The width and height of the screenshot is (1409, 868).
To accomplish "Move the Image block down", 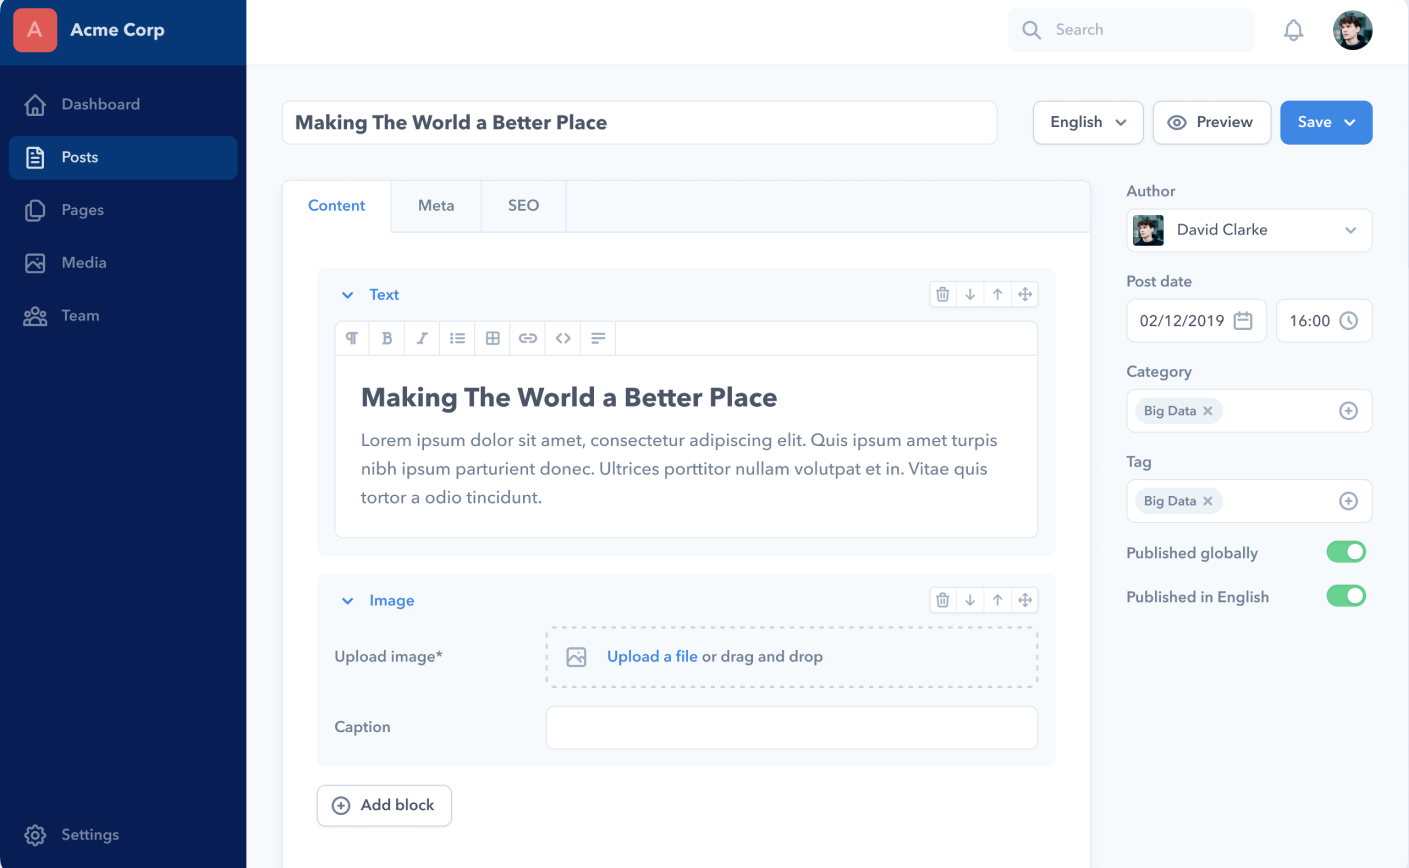I will click(970, 600).
